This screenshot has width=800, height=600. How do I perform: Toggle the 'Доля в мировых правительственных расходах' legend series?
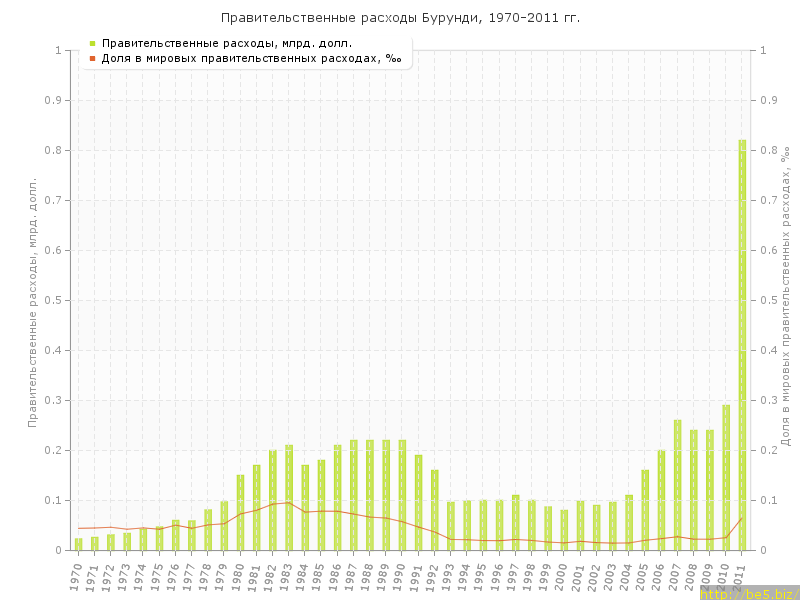coord(251,59)
